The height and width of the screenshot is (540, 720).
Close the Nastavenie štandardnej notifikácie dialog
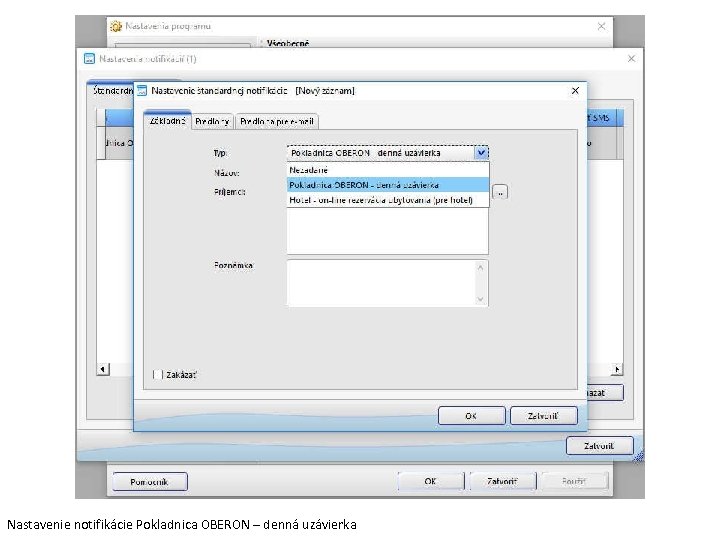[575, 91]
